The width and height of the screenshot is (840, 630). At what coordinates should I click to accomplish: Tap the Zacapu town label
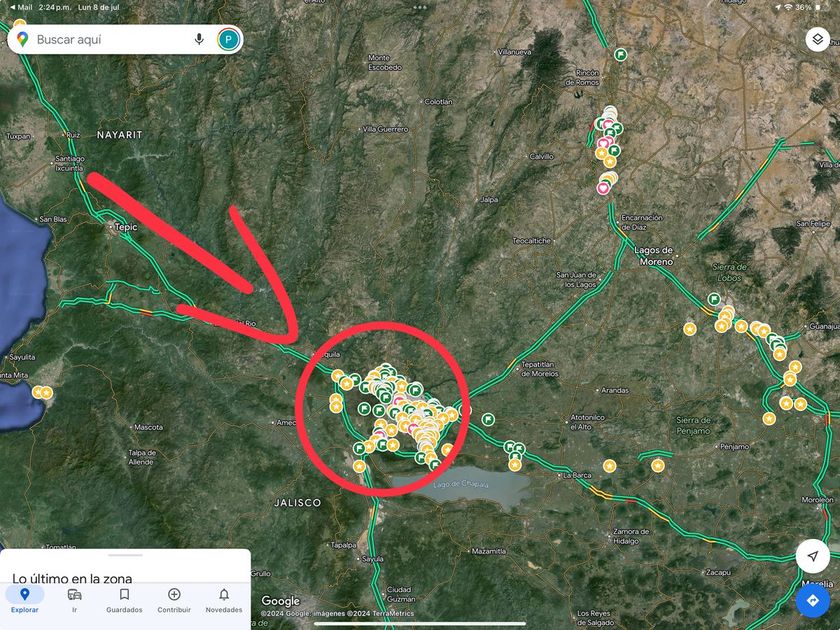tap(718, 572)
